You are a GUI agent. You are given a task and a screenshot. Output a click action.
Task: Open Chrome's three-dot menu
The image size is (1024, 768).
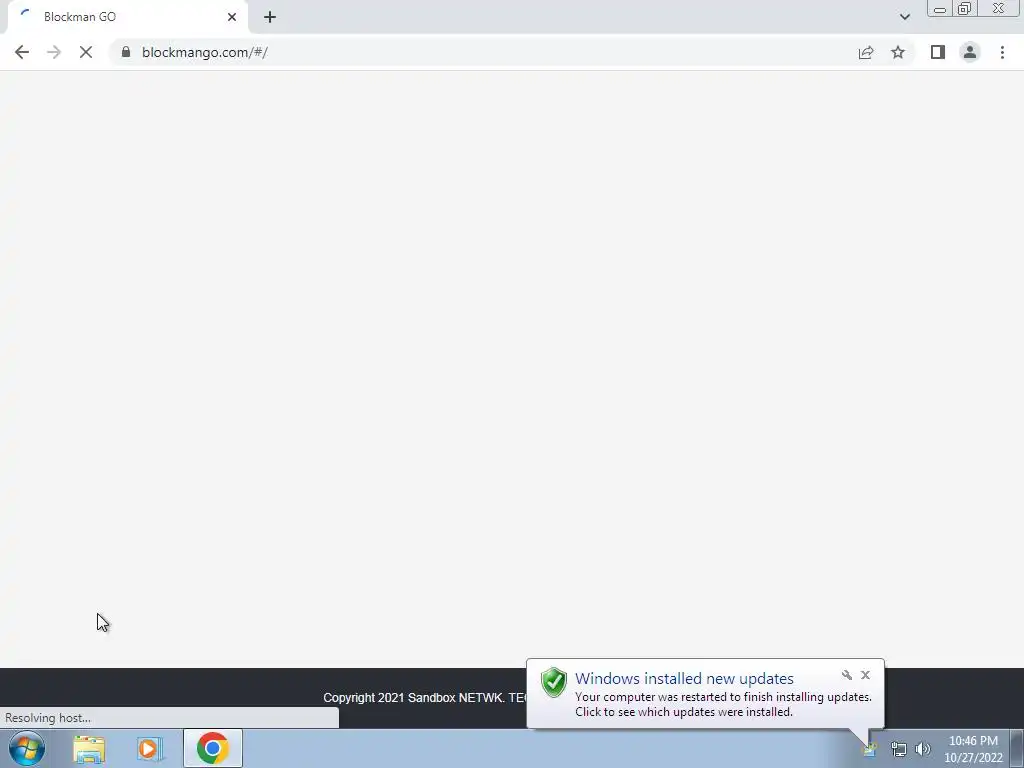point(1002,52)
